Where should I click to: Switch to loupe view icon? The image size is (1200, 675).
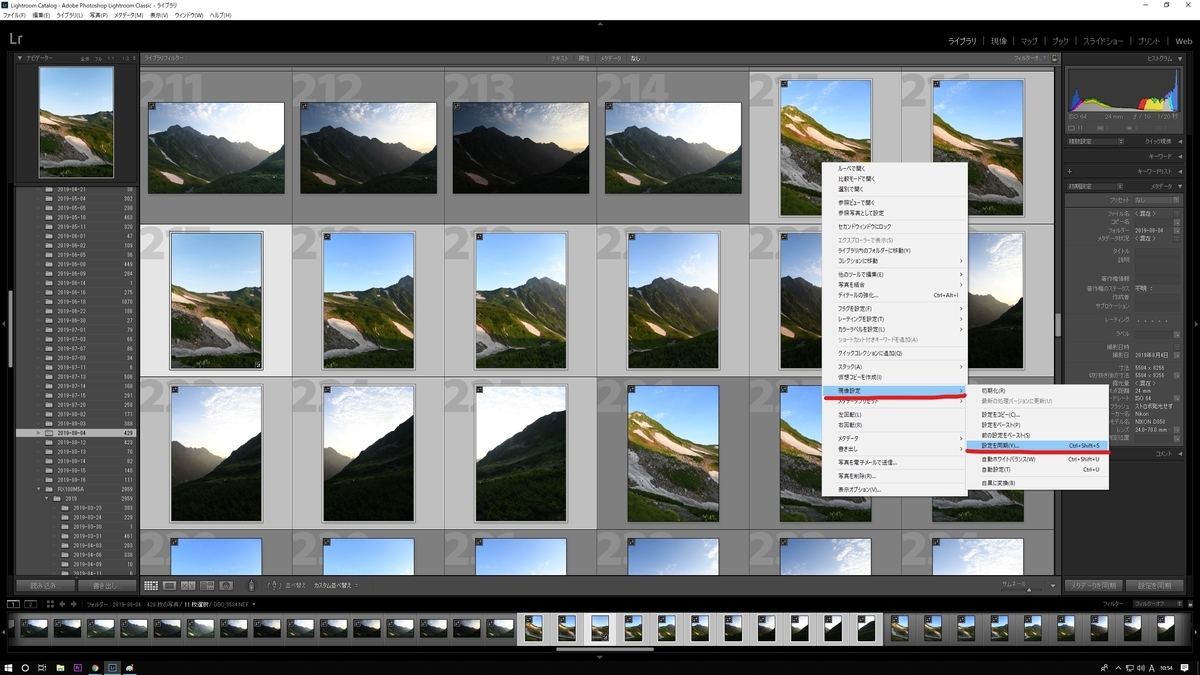pyautogui.click(x=170, y=585)
